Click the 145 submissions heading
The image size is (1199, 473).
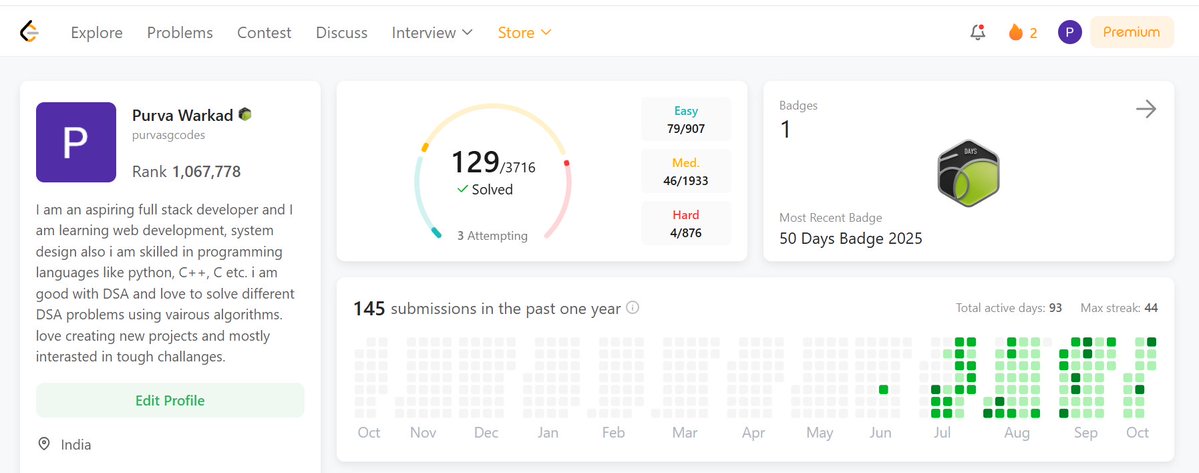(x=487, y=309)
